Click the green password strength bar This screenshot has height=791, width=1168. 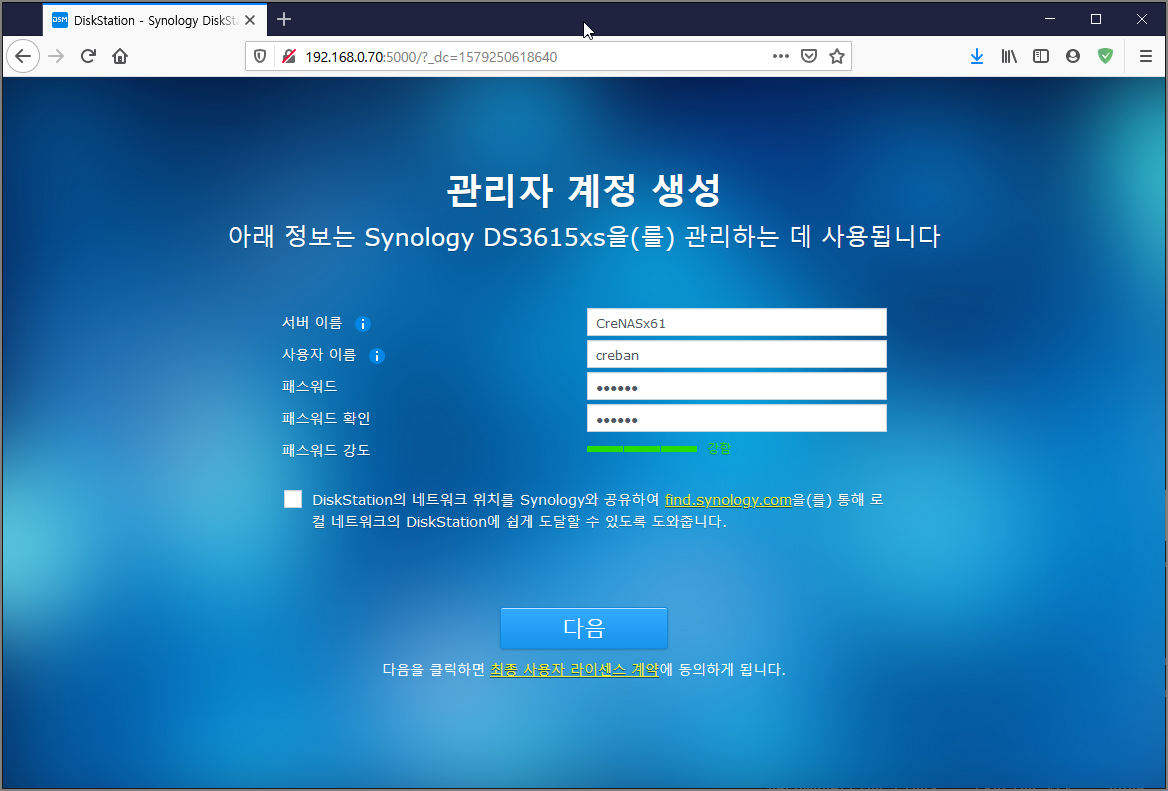point(641,449)
